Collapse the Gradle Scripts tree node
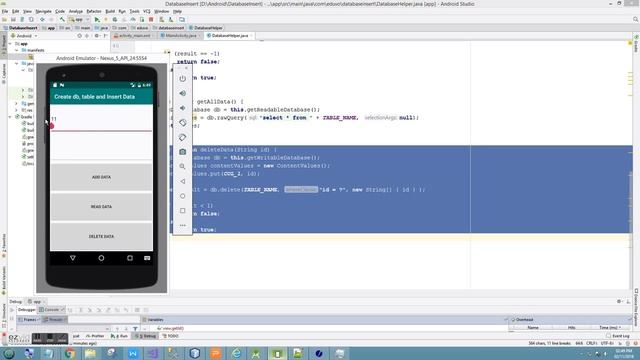The width and height of the screenshot is (640, 360). pos(11,117)
